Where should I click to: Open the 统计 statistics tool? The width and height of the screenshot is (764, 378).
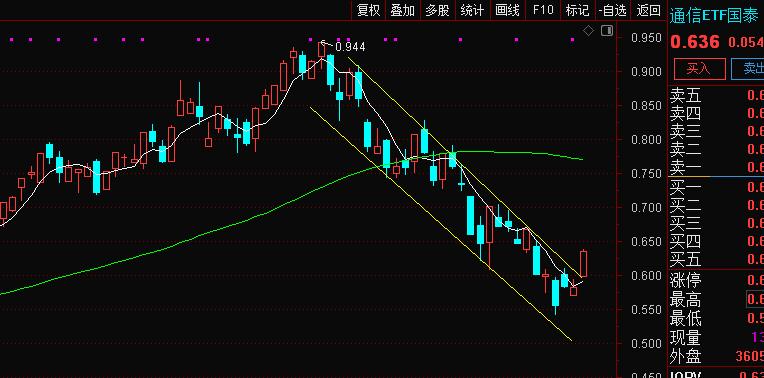[x=472, y=10]
